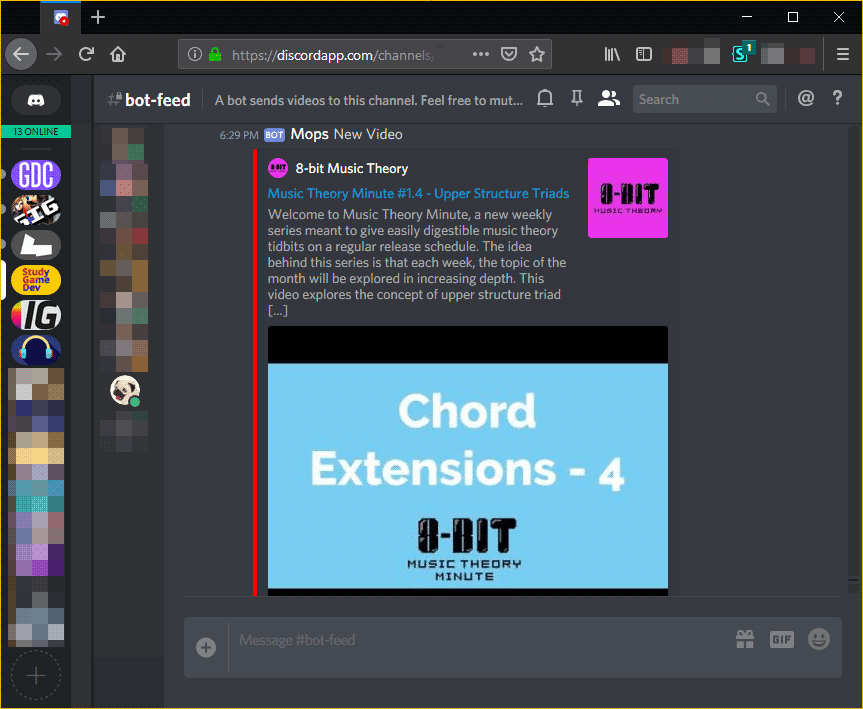Click the green padlock security icon
863x709 pixels.
(x=215, y=54)
